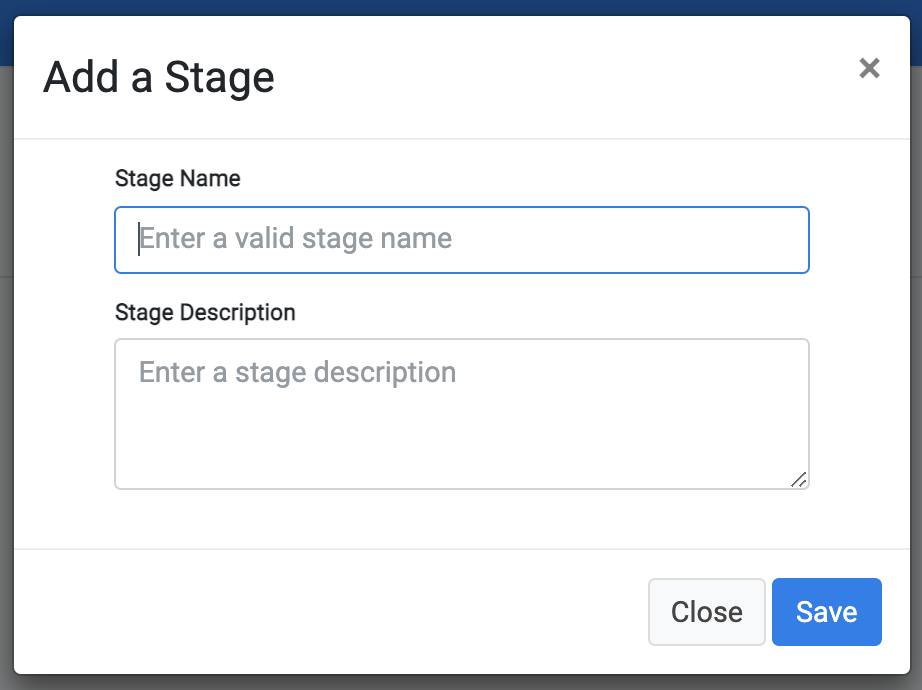Image resolution: width=922 pixels, height=690 pixels.
Task: Click divider line above the footer buttons
Action: point(462,549)
